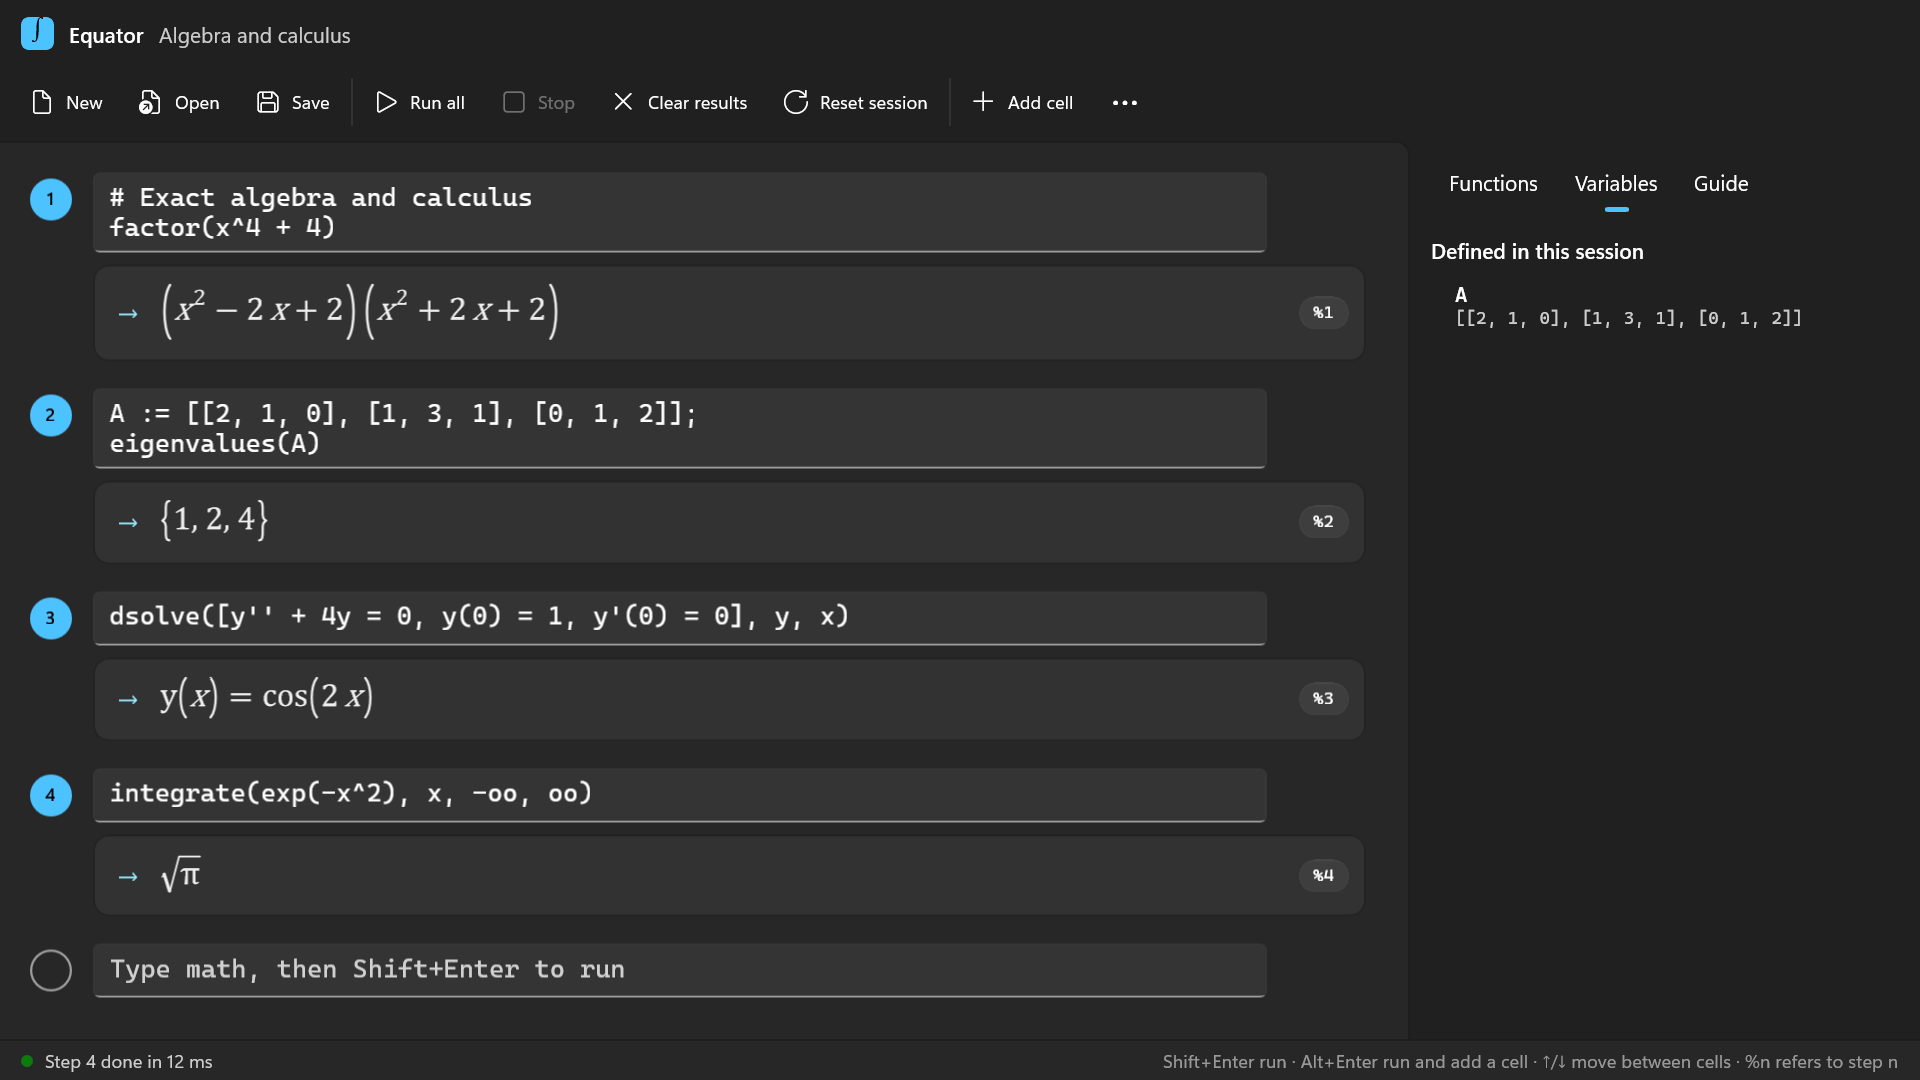Clear results from all cells
The height and width of the screenshot is (1080, 1920).
[680, 102]
